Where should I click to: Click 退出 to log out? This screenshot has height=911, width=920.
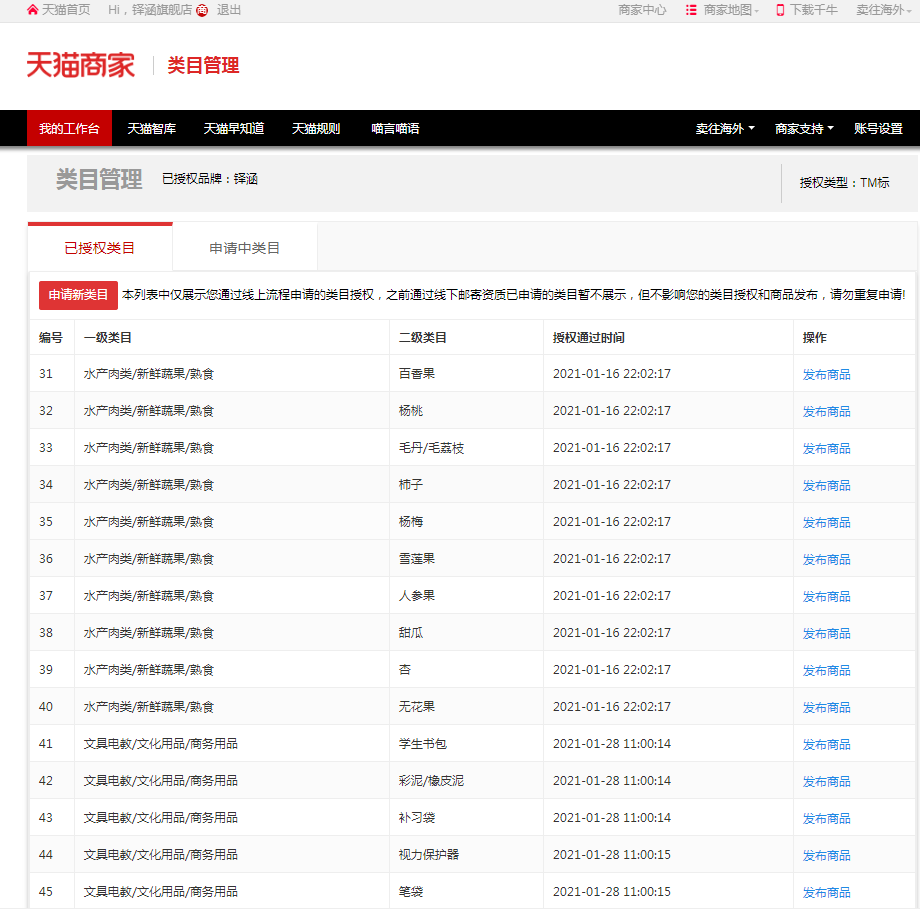pyautogui.click(x=229, y=10)
